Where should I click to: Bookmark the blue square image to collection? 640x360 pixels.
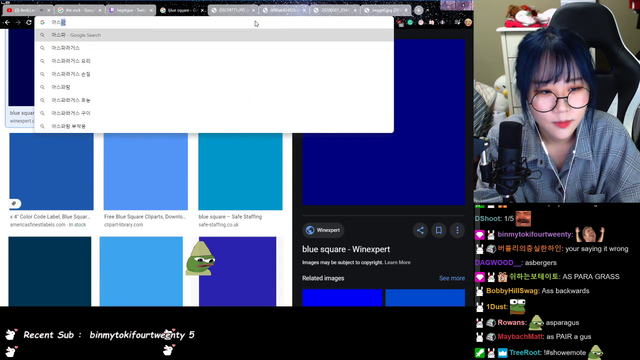coord(439,230)
